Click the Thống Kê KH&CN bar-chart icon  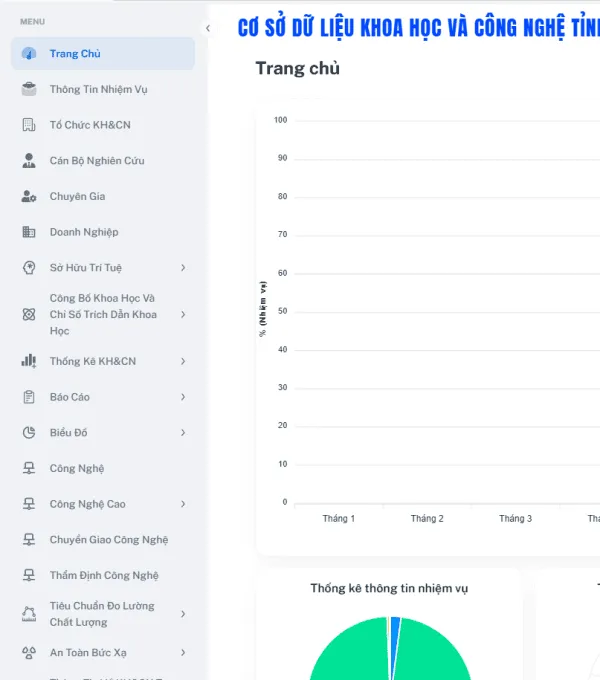tap(29, 361)
